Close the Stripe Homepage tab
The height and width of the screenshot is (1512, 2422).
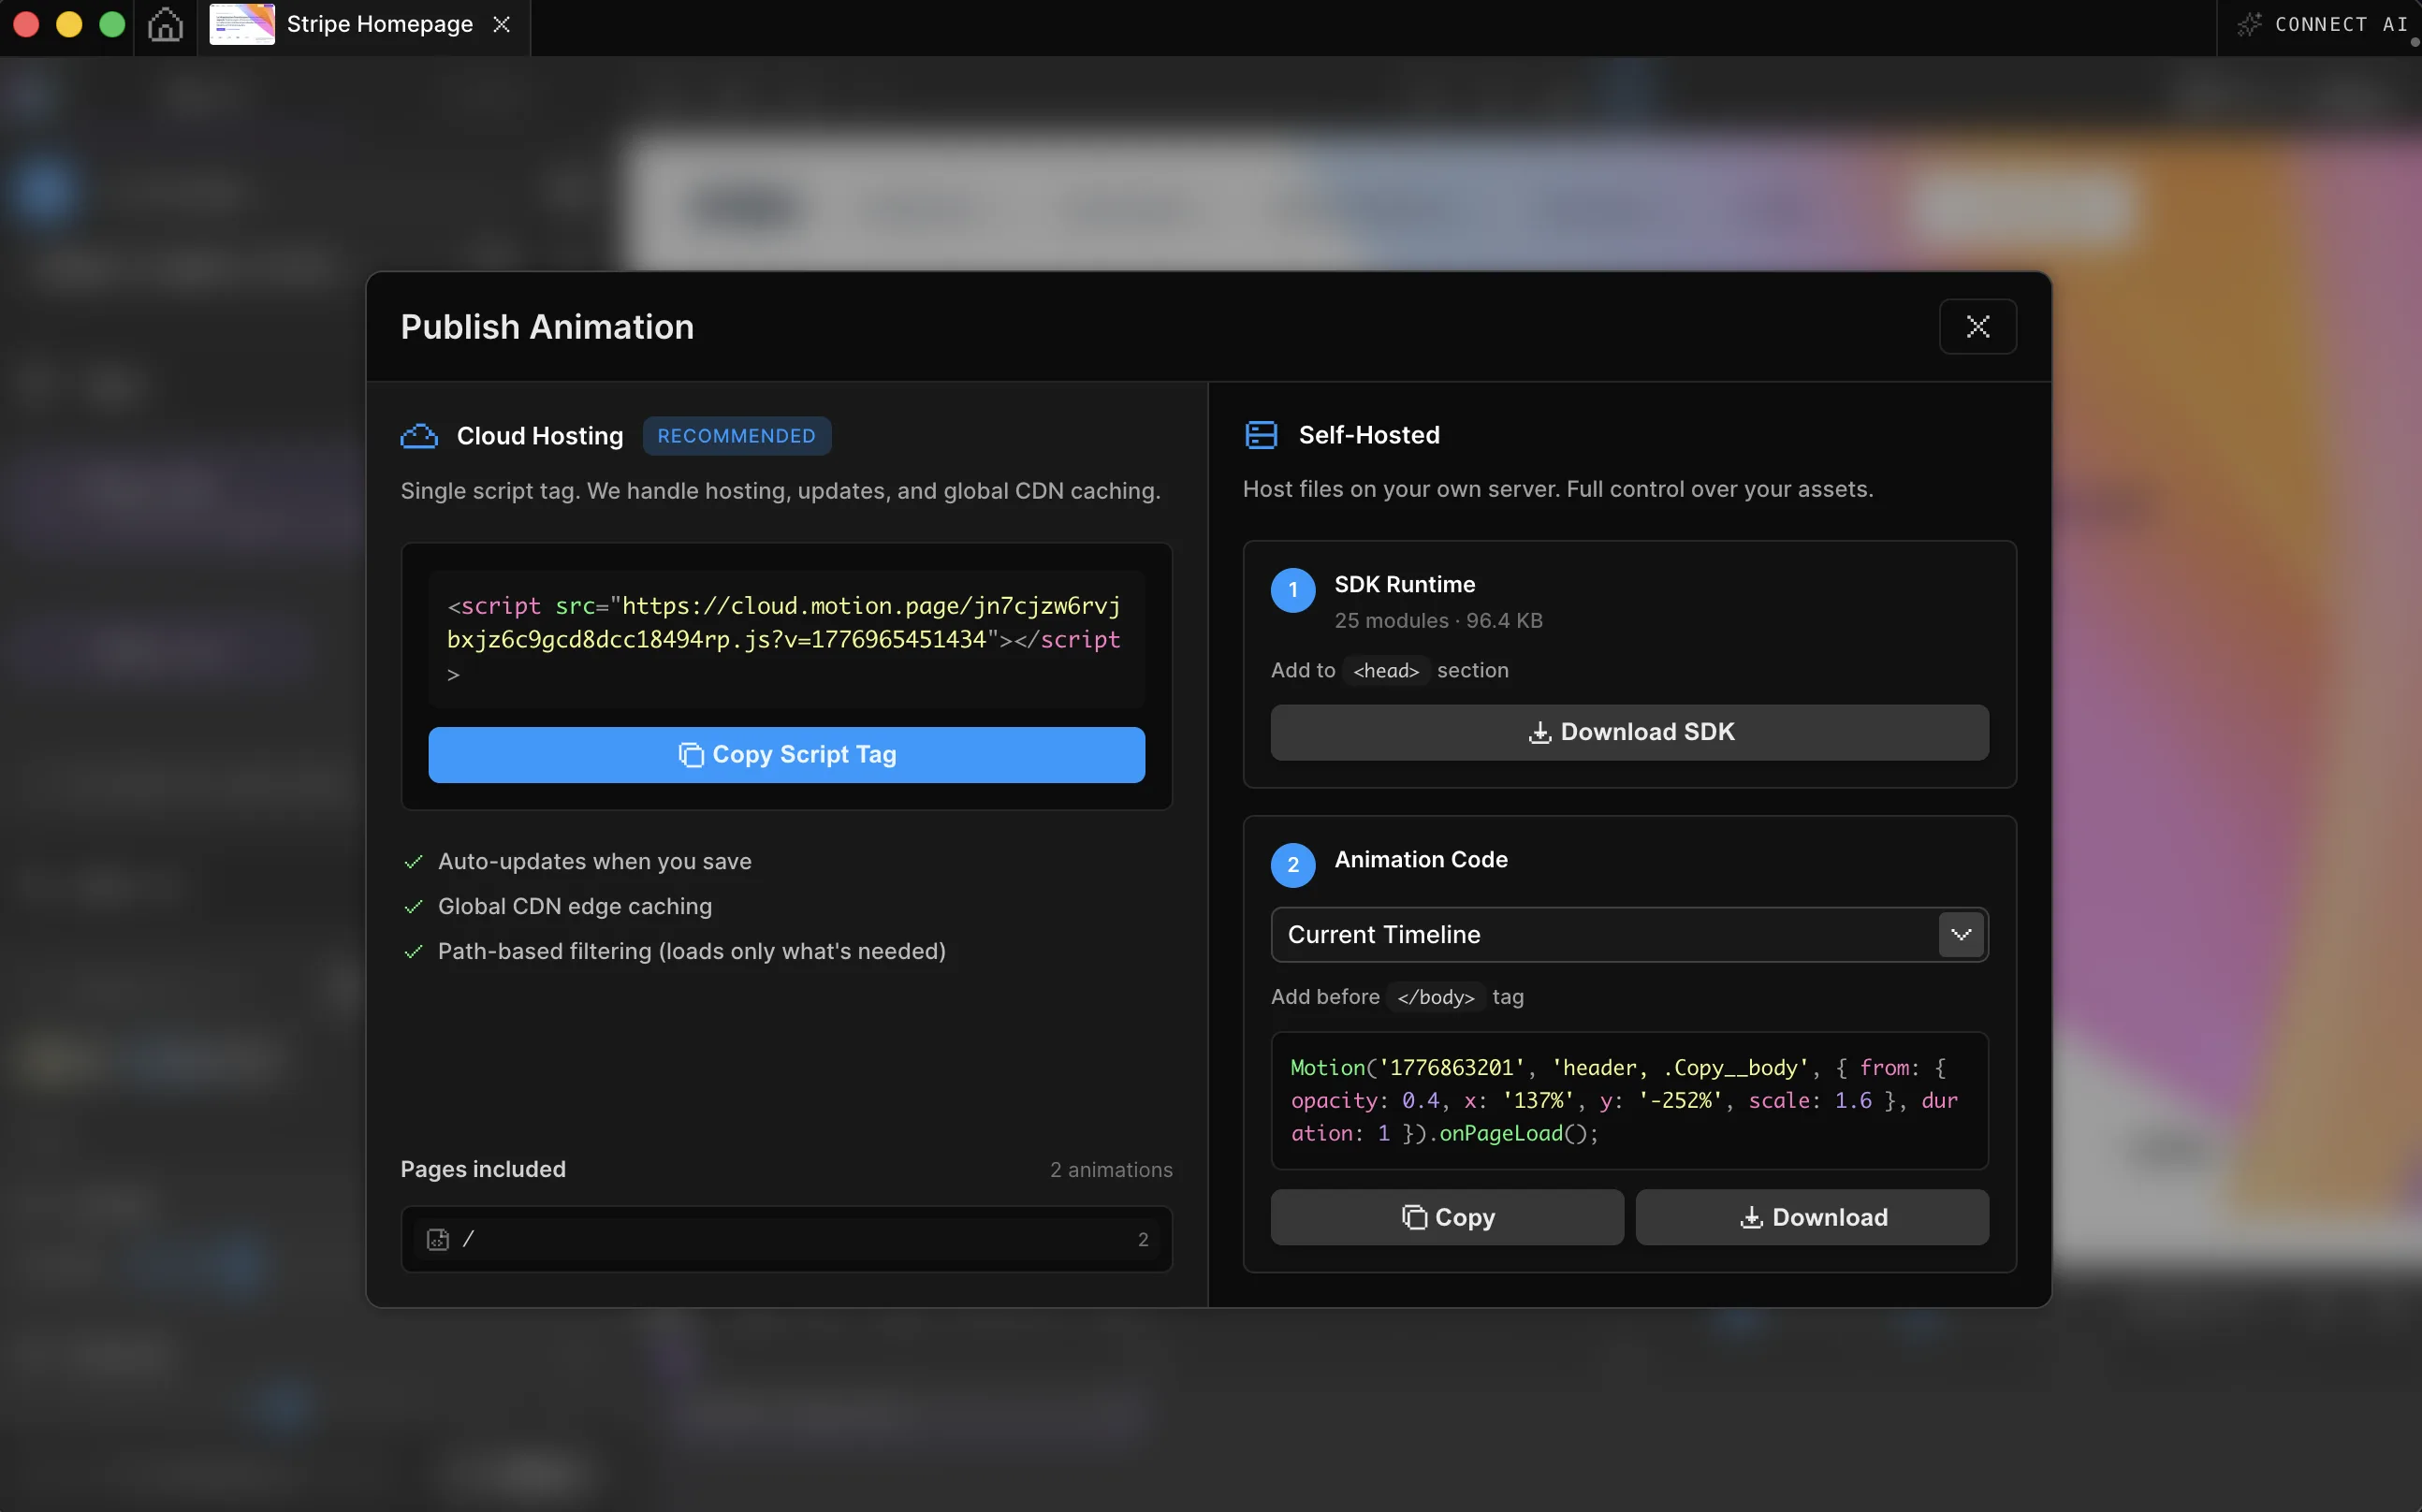502,24
